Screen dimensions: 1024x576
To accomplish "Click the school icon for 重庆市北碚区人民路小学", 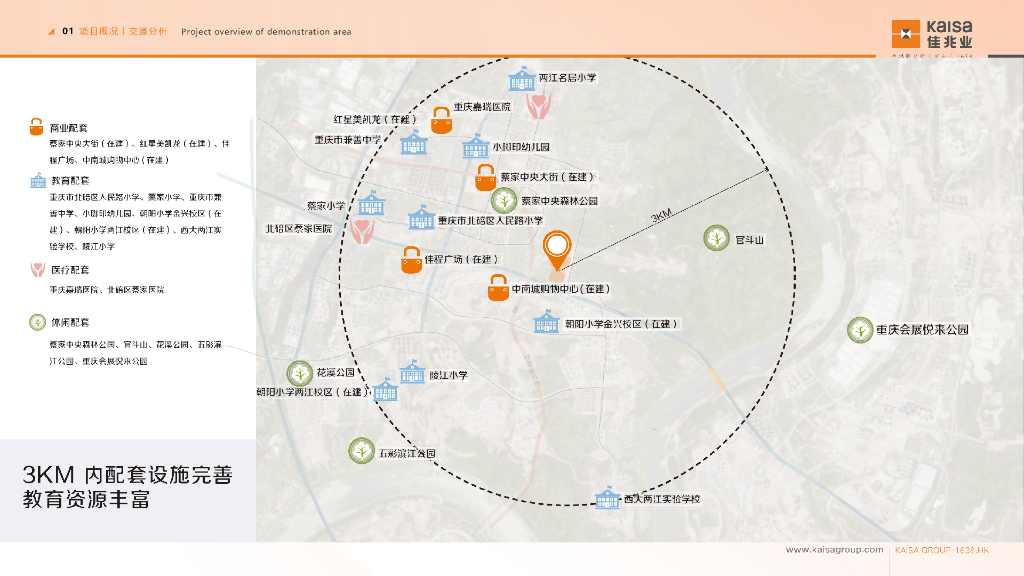I will tap(421, 217).
